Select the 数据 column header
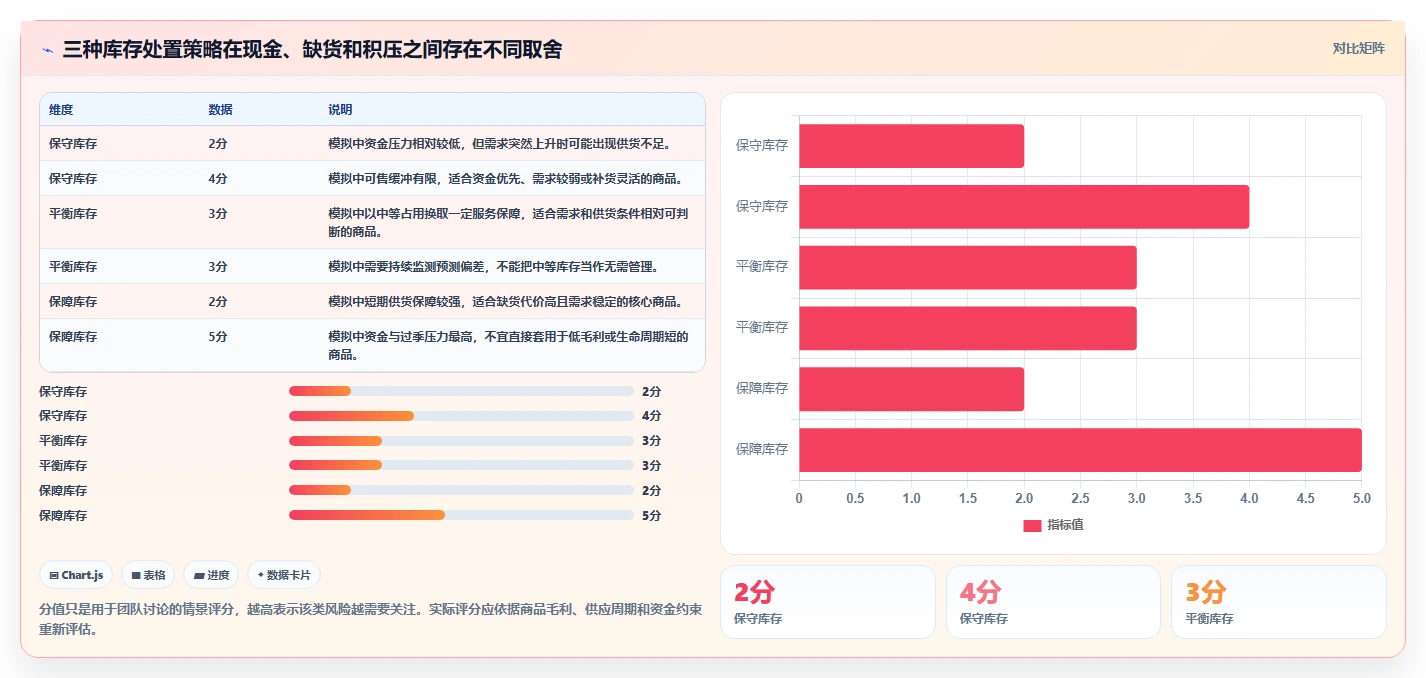1426x678 pixels. click(x=220, y=110)
